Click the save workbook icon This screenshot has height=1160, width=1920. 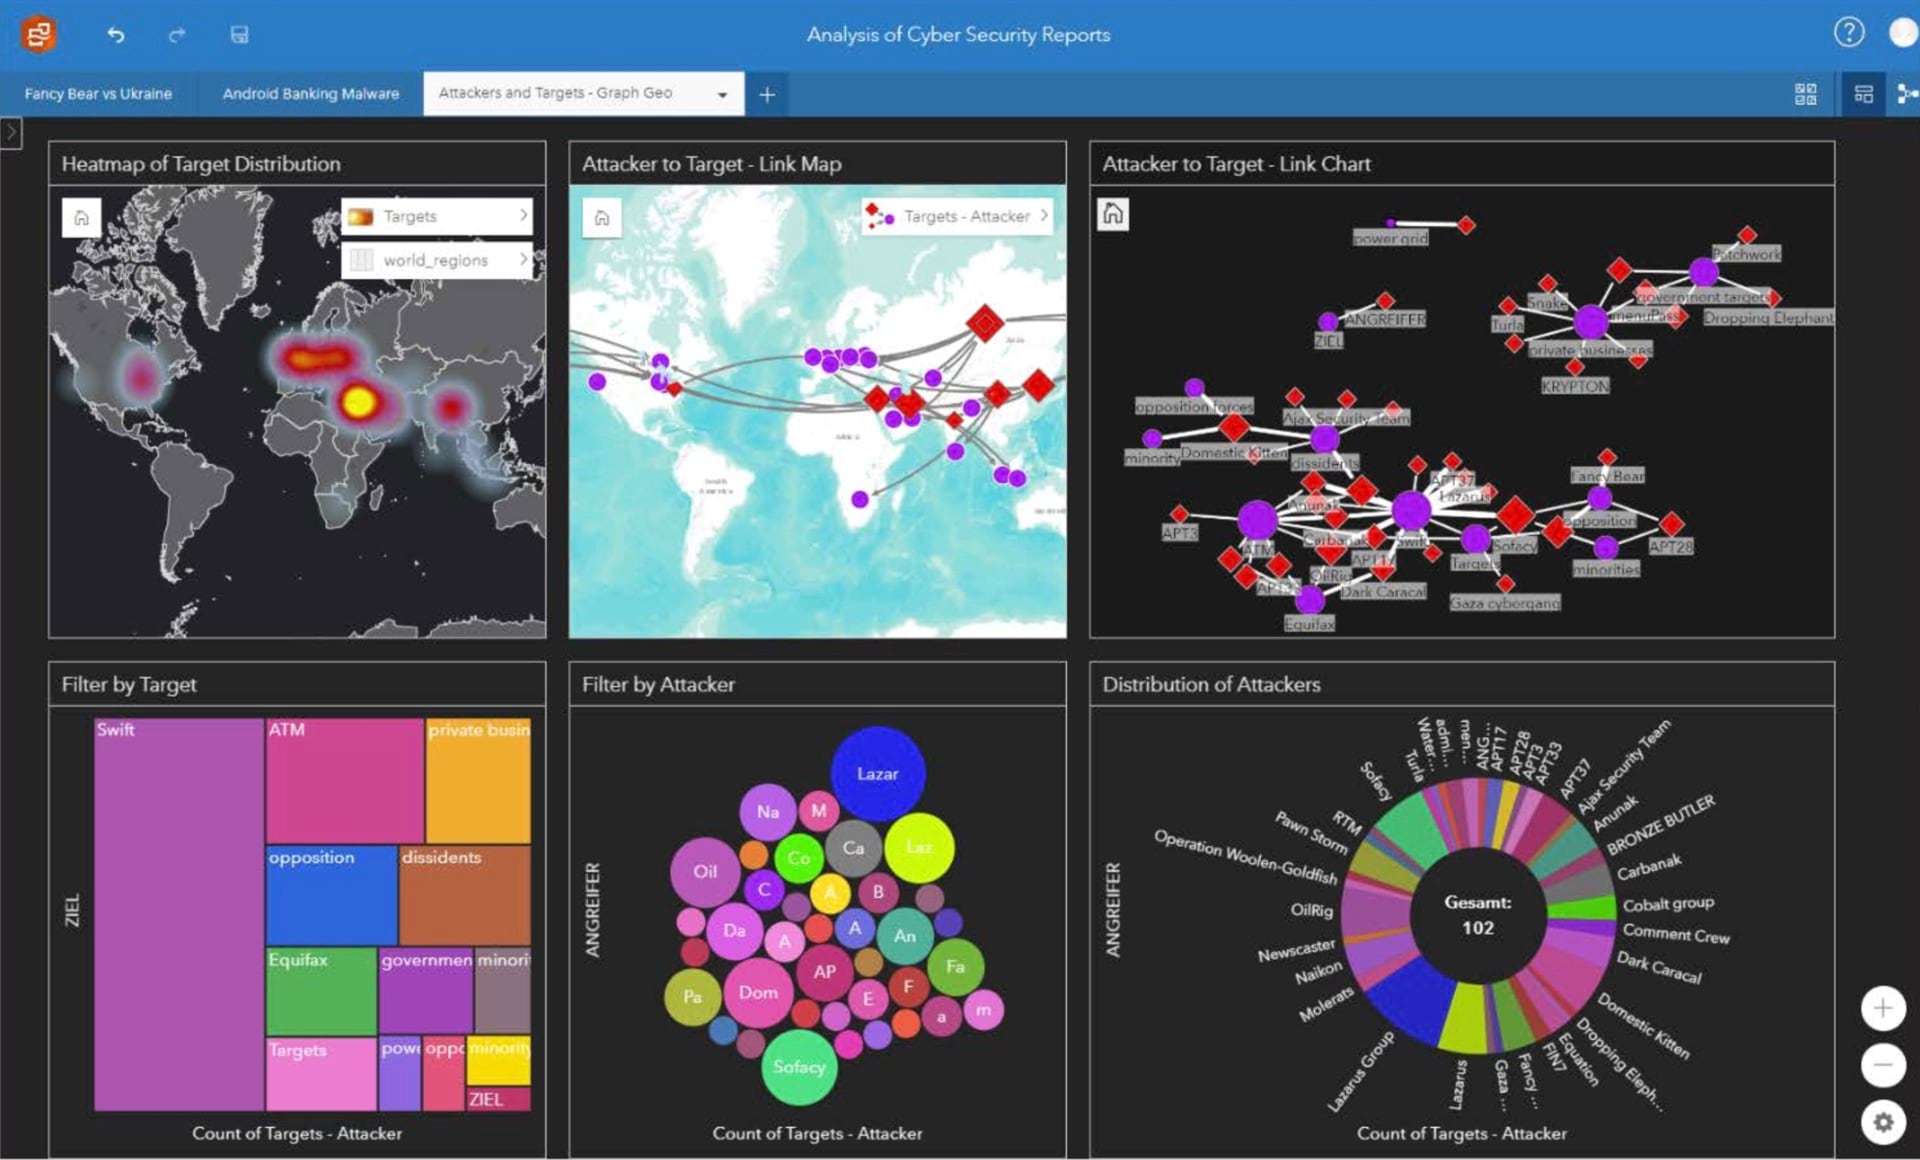point(239,35)
